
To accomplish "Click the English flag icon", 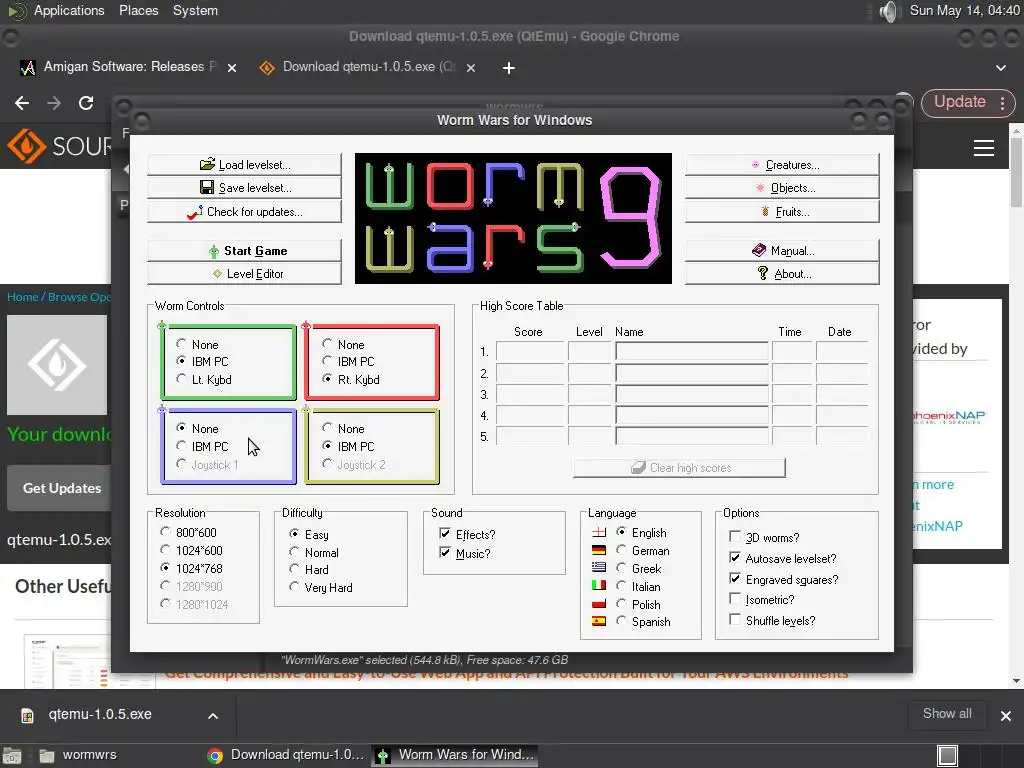I will pyautogui.click(x=599, y=532).
